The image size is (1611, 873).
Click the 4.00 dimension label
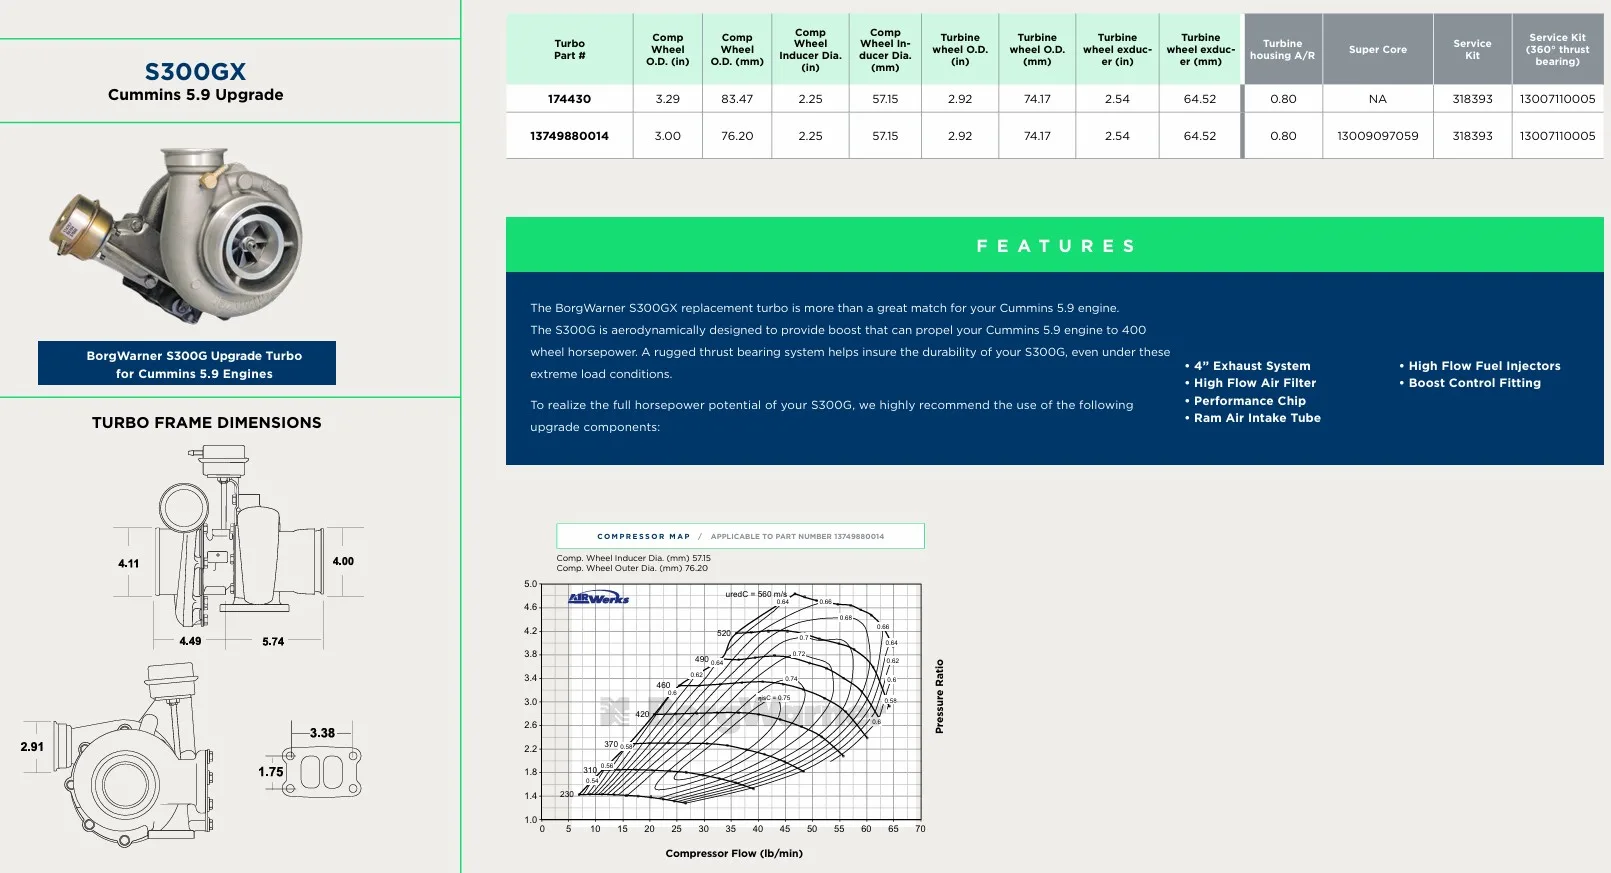click(x=343, y=562)
